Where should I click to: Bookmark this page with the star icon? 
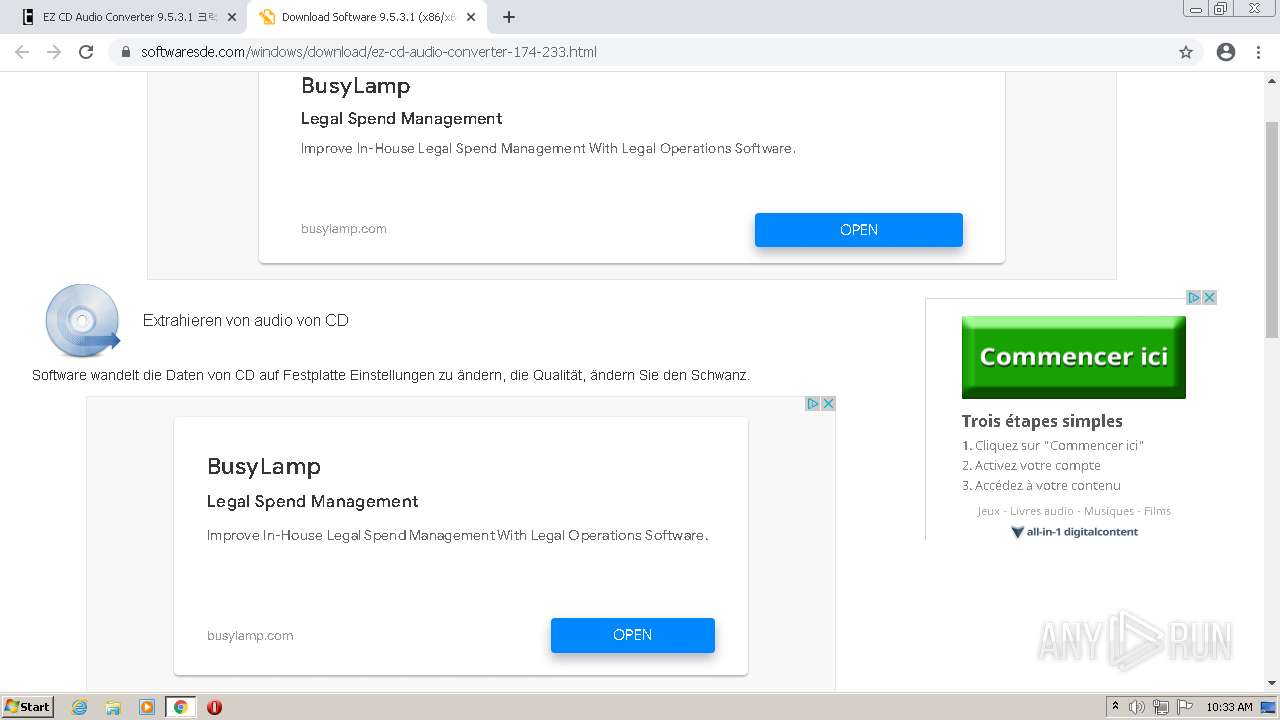tap(1186, 52)
